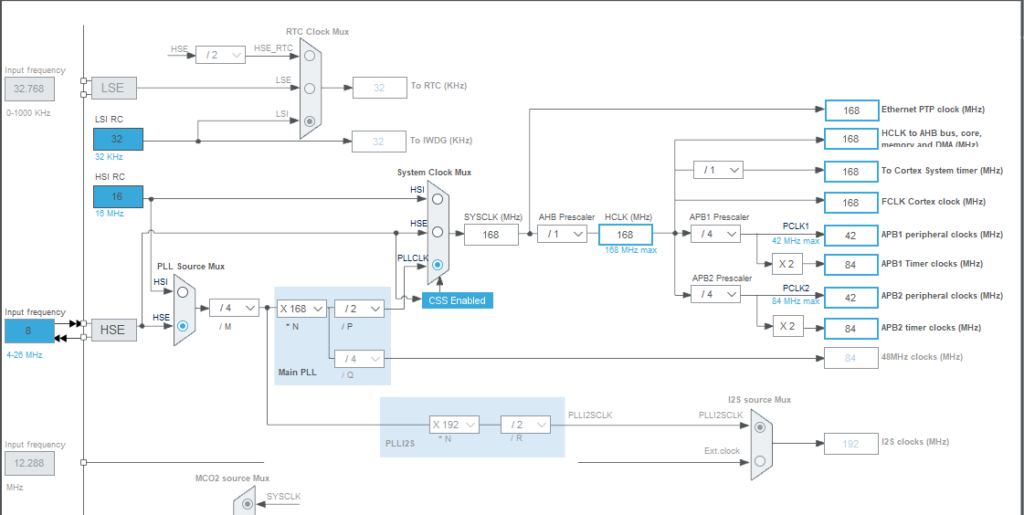Select LSI in RTC Clock Mux

[x=310, y=121]
